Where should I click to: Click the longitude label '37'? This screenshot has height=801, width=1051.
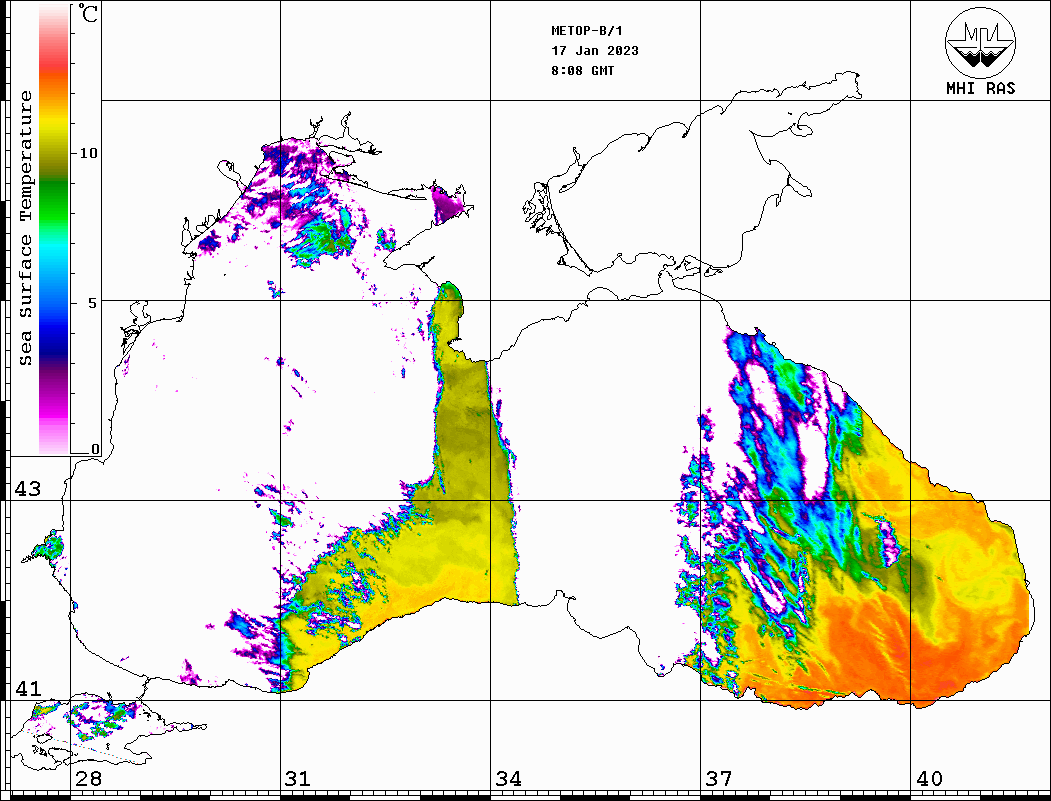(x=719, y=779)
